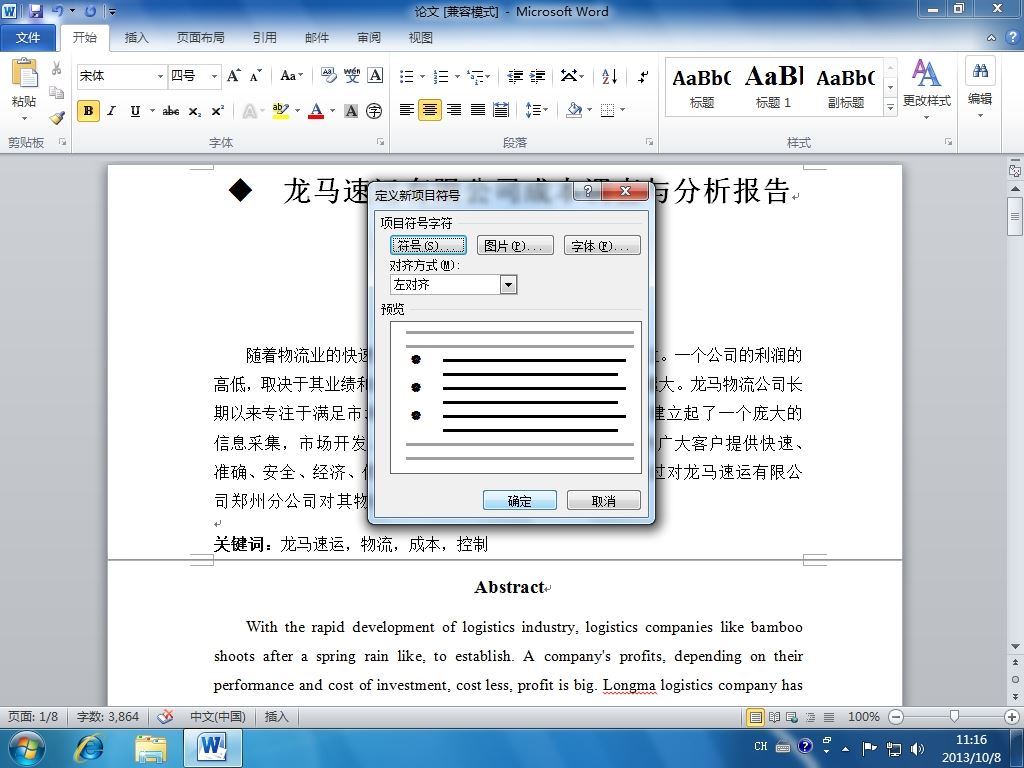Click Distributed alignment icon
This screenshot has height=768, width=1024.
[x=501, y=110]
